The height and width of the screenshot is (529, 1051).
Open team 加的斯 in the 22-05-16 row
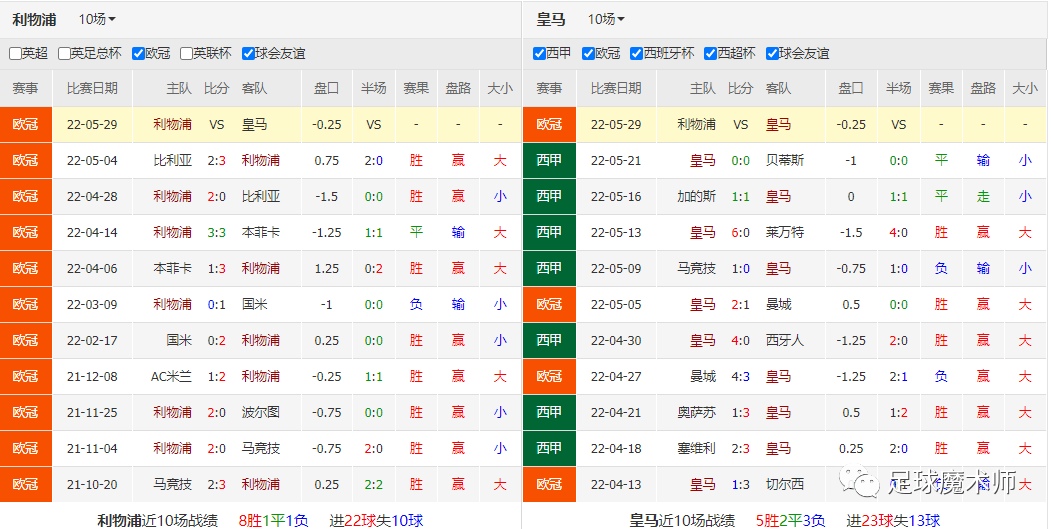coord(696,196)
